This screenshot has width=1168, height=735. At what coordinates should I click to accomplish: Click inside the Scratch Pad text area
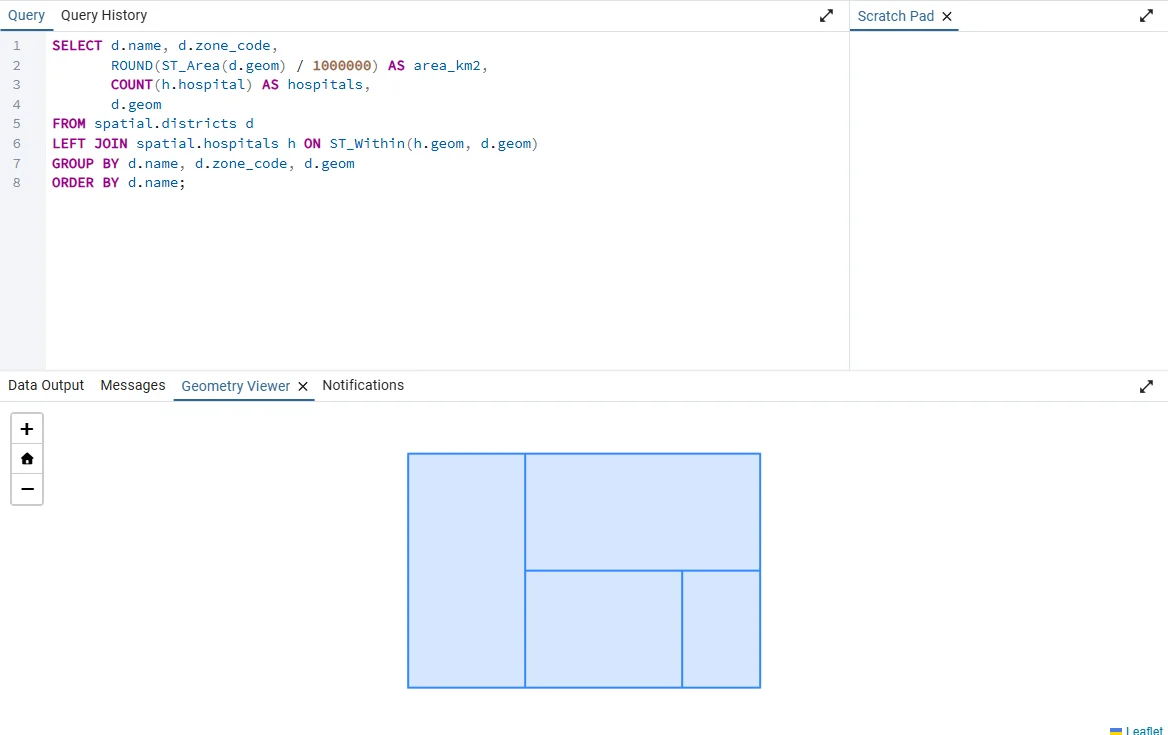[1009, 201]
